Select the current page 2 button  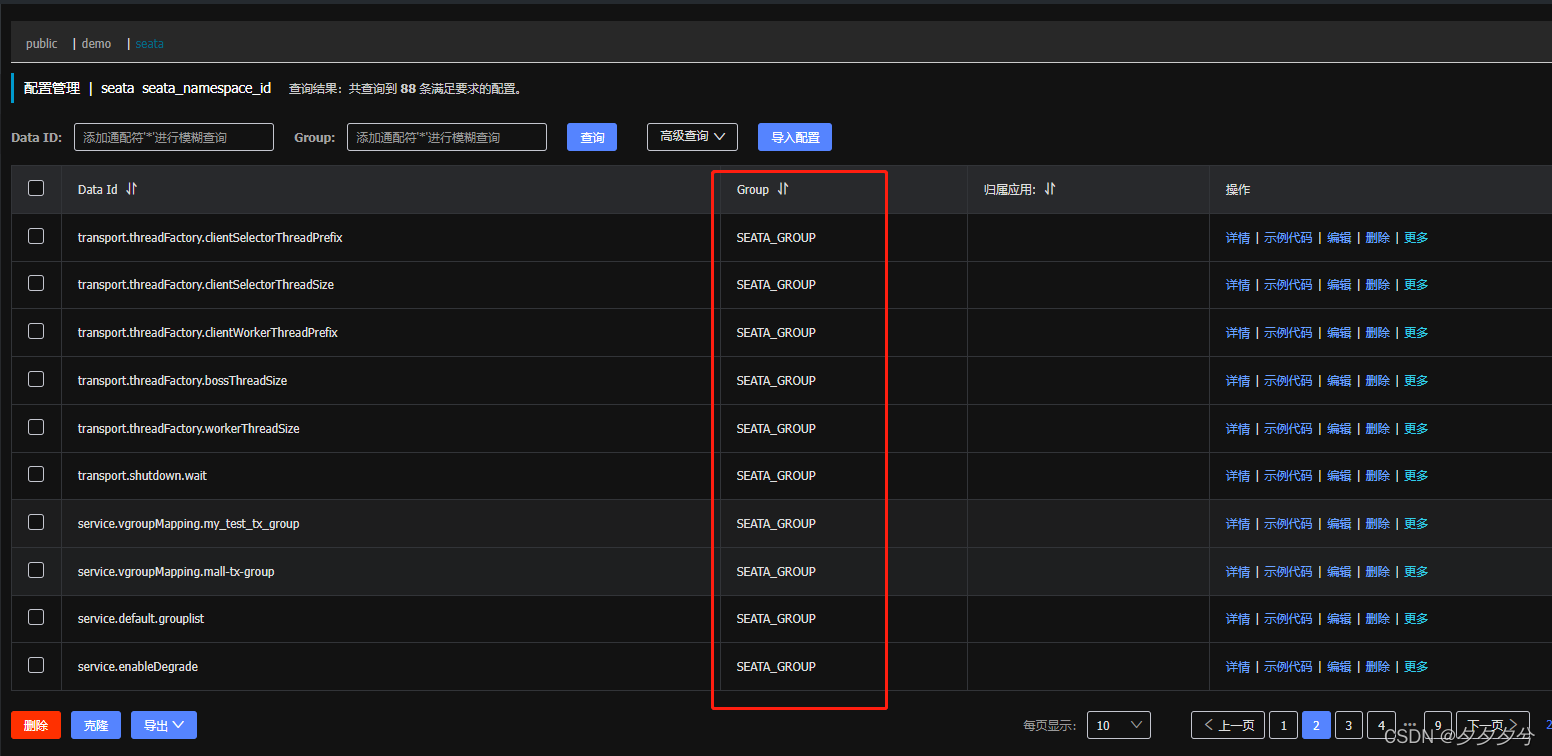point(1316,725)
